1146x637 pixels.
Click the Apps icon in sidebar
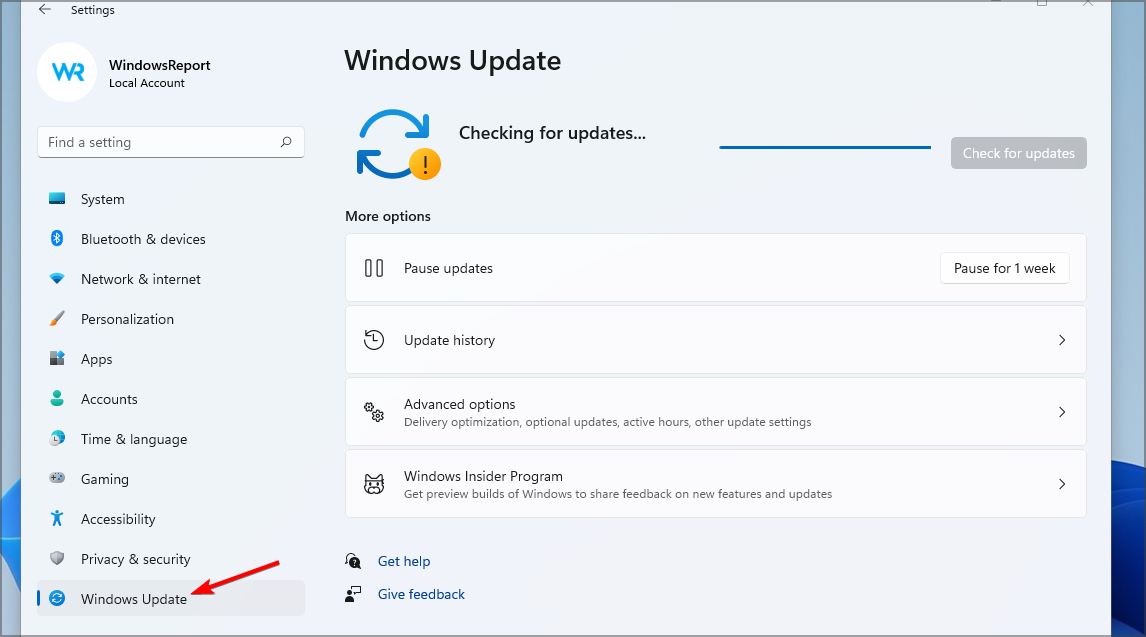[x=57, y=358]
